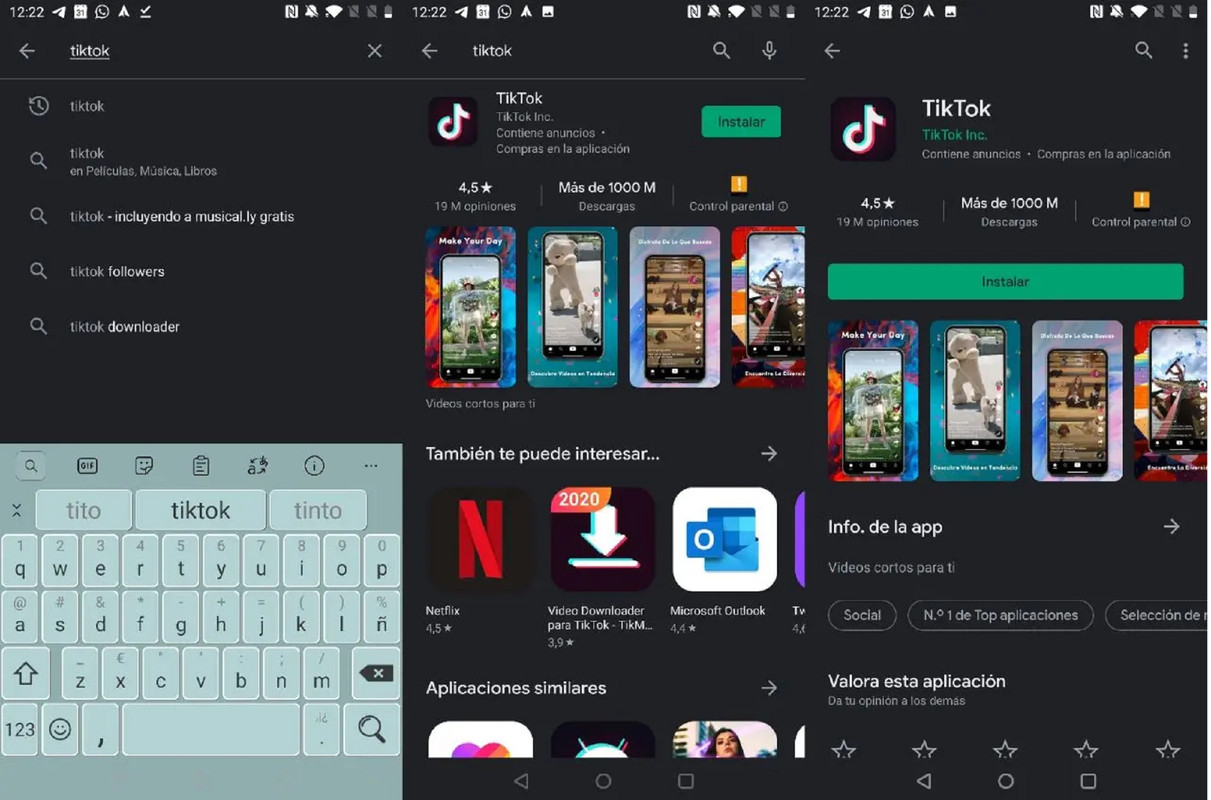The height and width of the screenshot is (800, 1211).
Task: Tap Android back button under detail page
Action: coord(923,781)
